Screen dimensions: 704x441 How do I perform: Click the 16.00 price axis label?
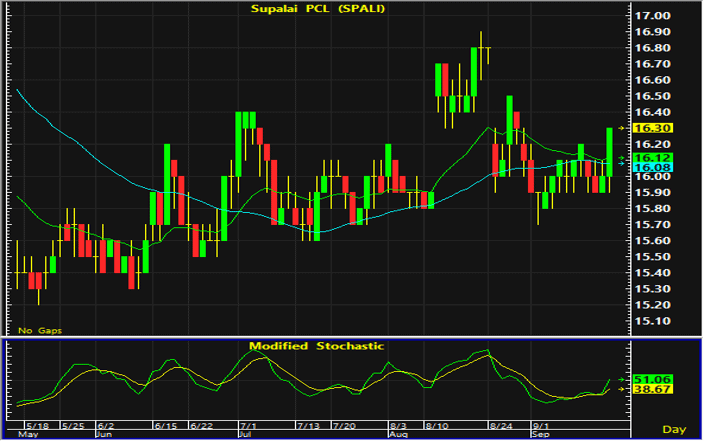[x=652, y=176]
